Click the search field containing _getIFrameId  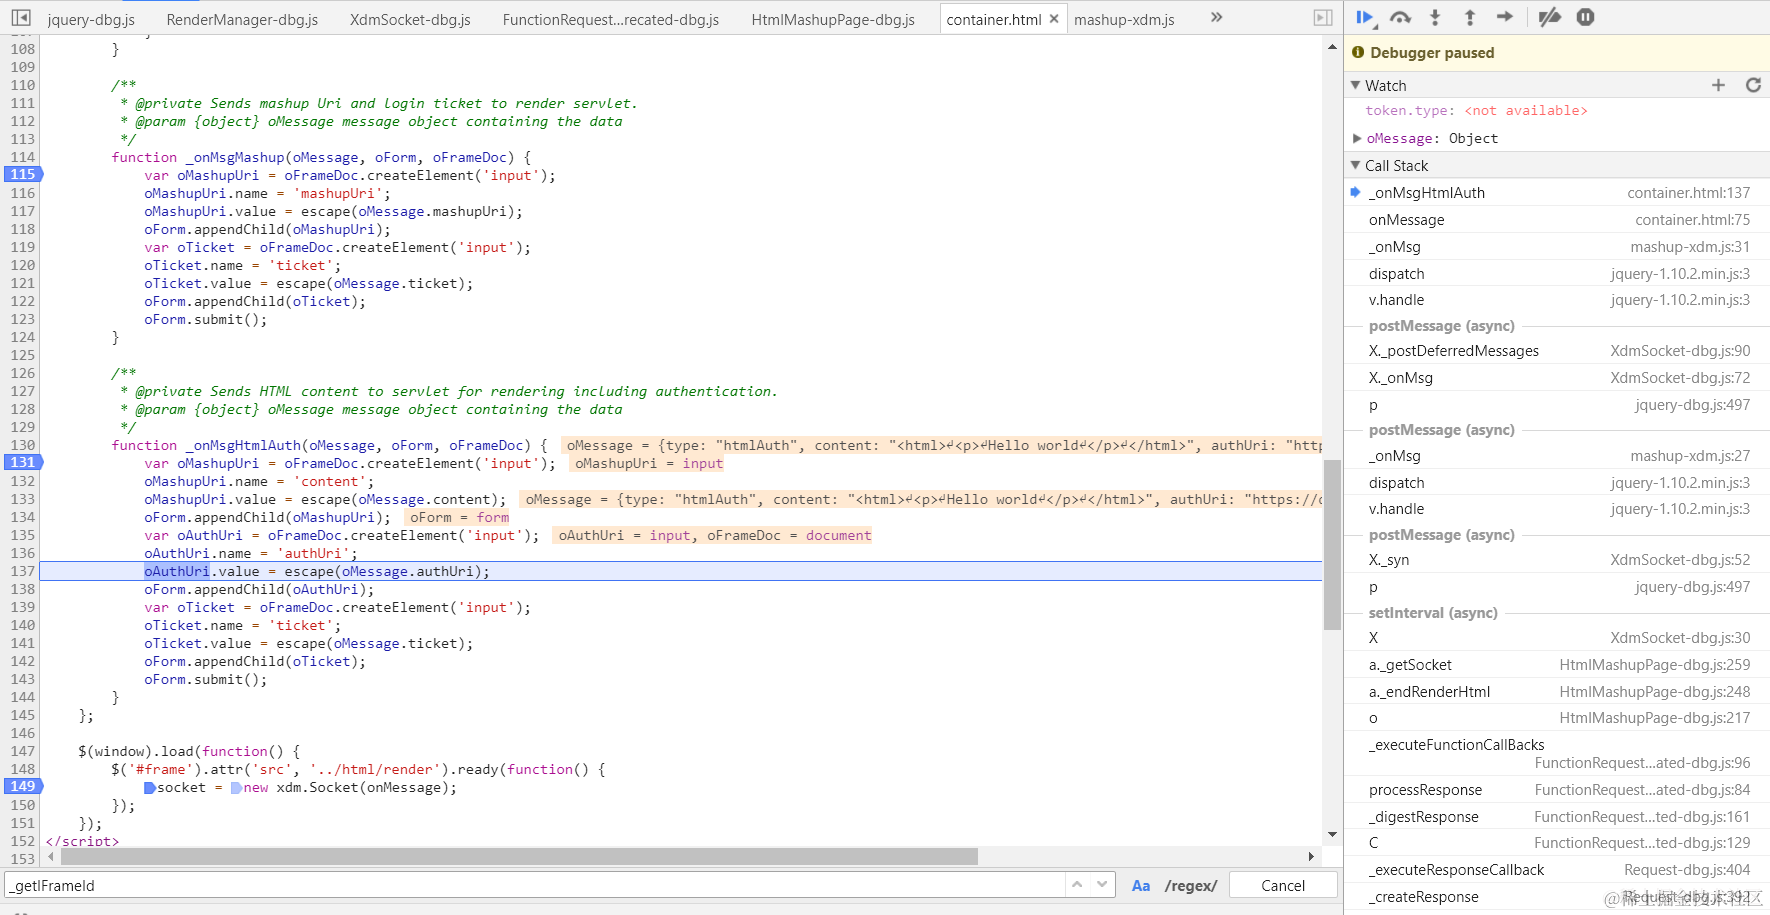point(535,885)
